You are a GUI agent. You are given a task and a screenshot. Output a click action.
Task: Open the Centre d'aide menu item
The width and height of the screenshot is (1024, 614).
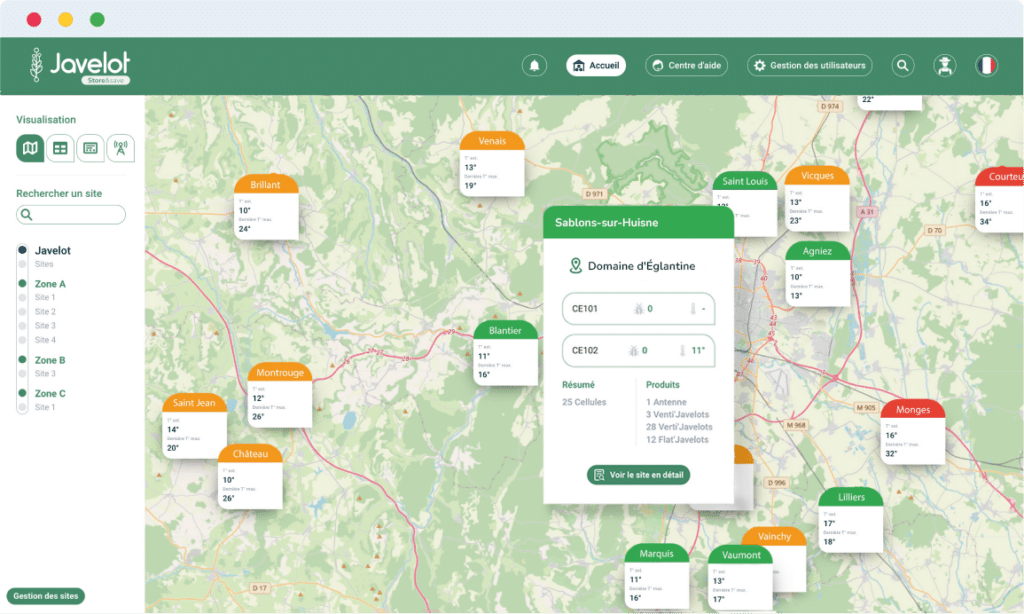point(686,66)
